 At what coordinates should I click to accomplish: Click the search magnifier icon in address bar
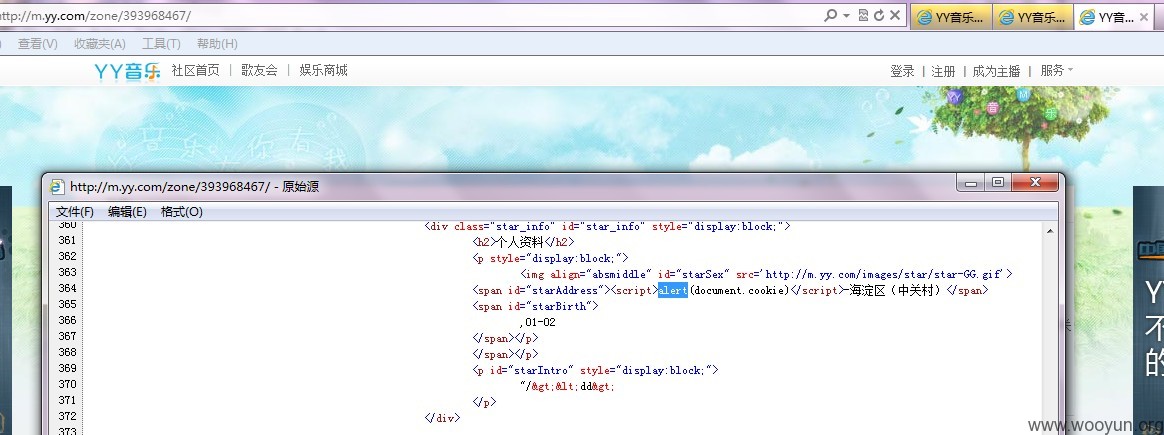831,16
